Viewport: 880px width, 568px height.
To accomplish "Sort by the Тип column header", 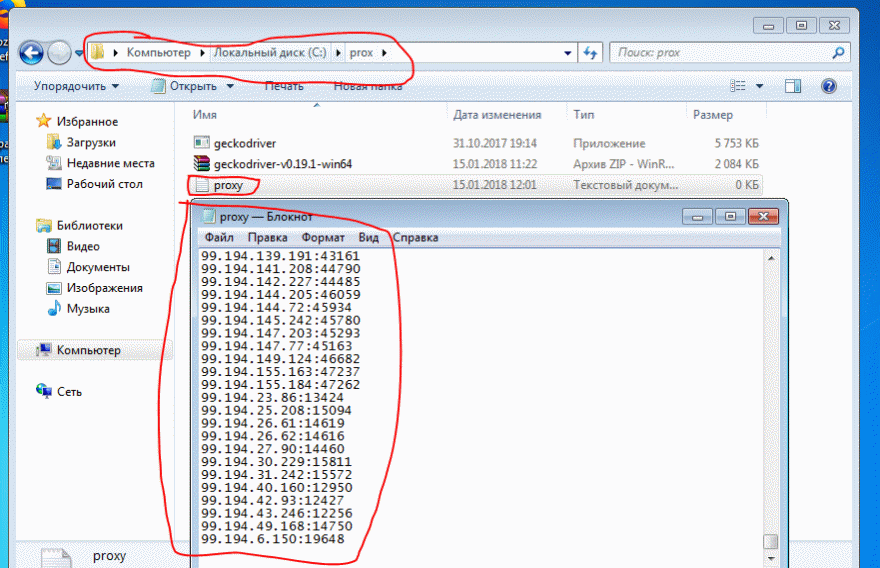I will pyautogui.click(x=584, y=114).
